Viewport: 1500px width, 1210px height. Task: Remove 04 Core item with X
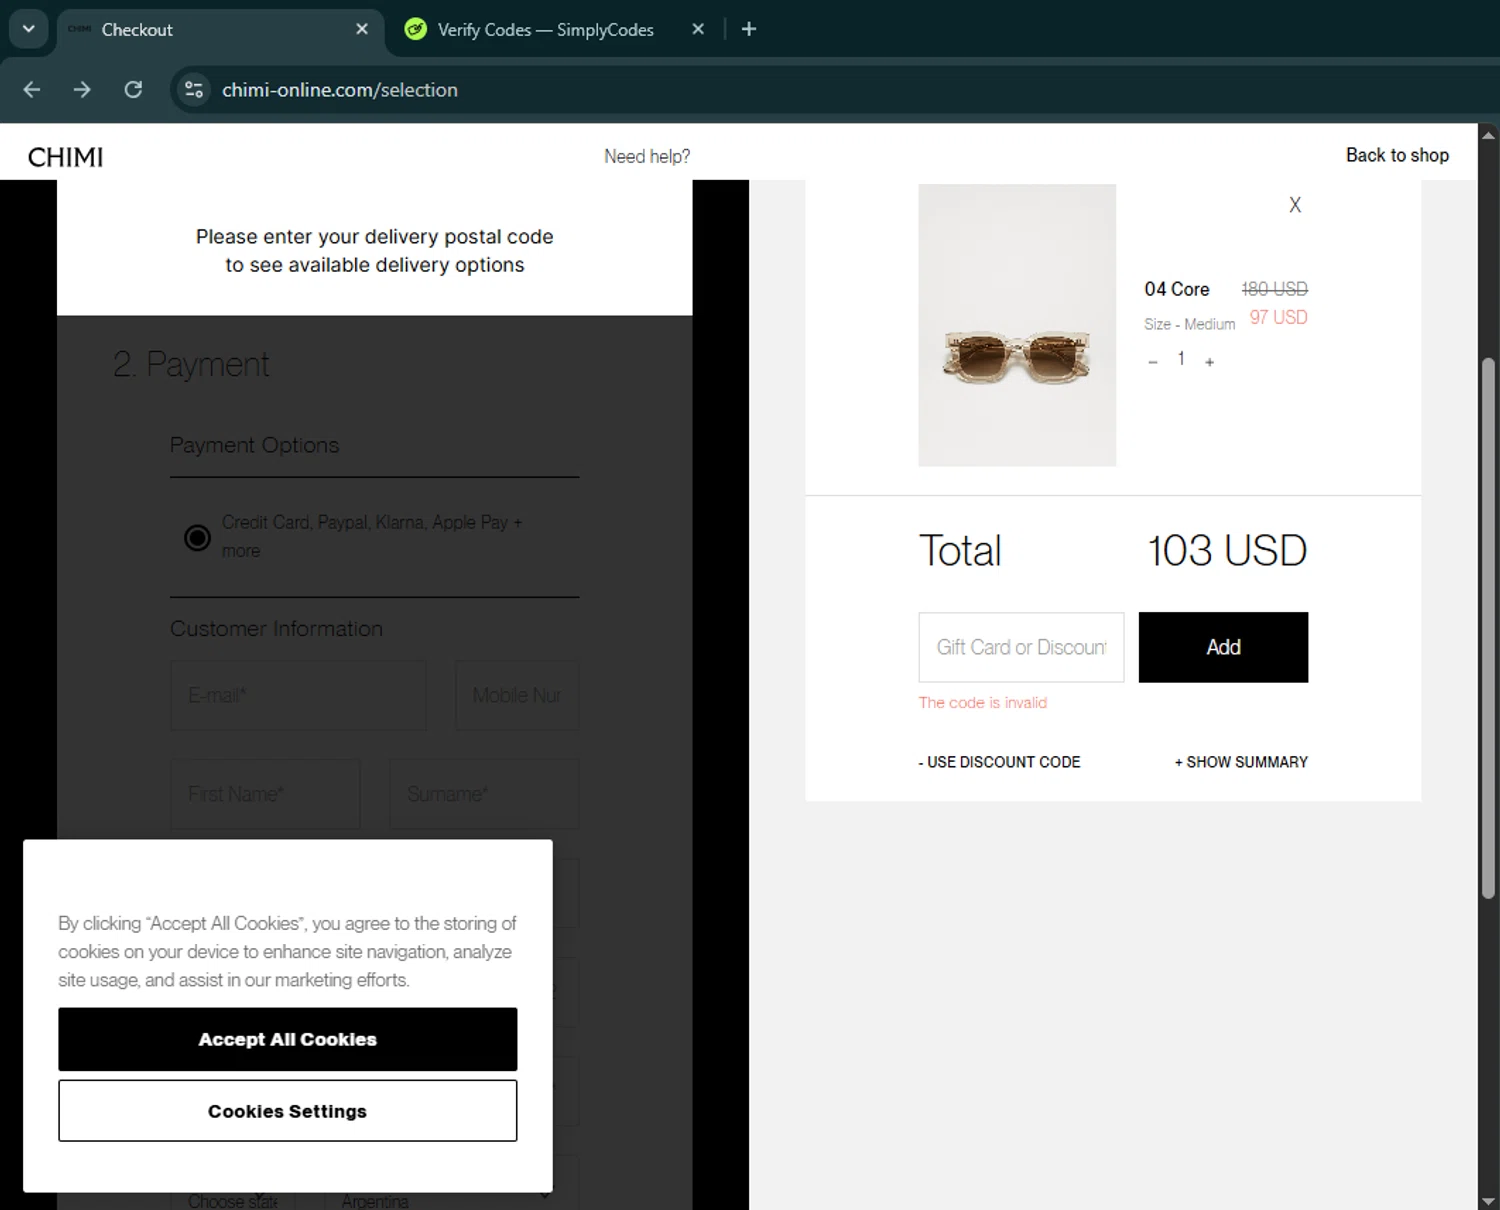[1295, 205]
